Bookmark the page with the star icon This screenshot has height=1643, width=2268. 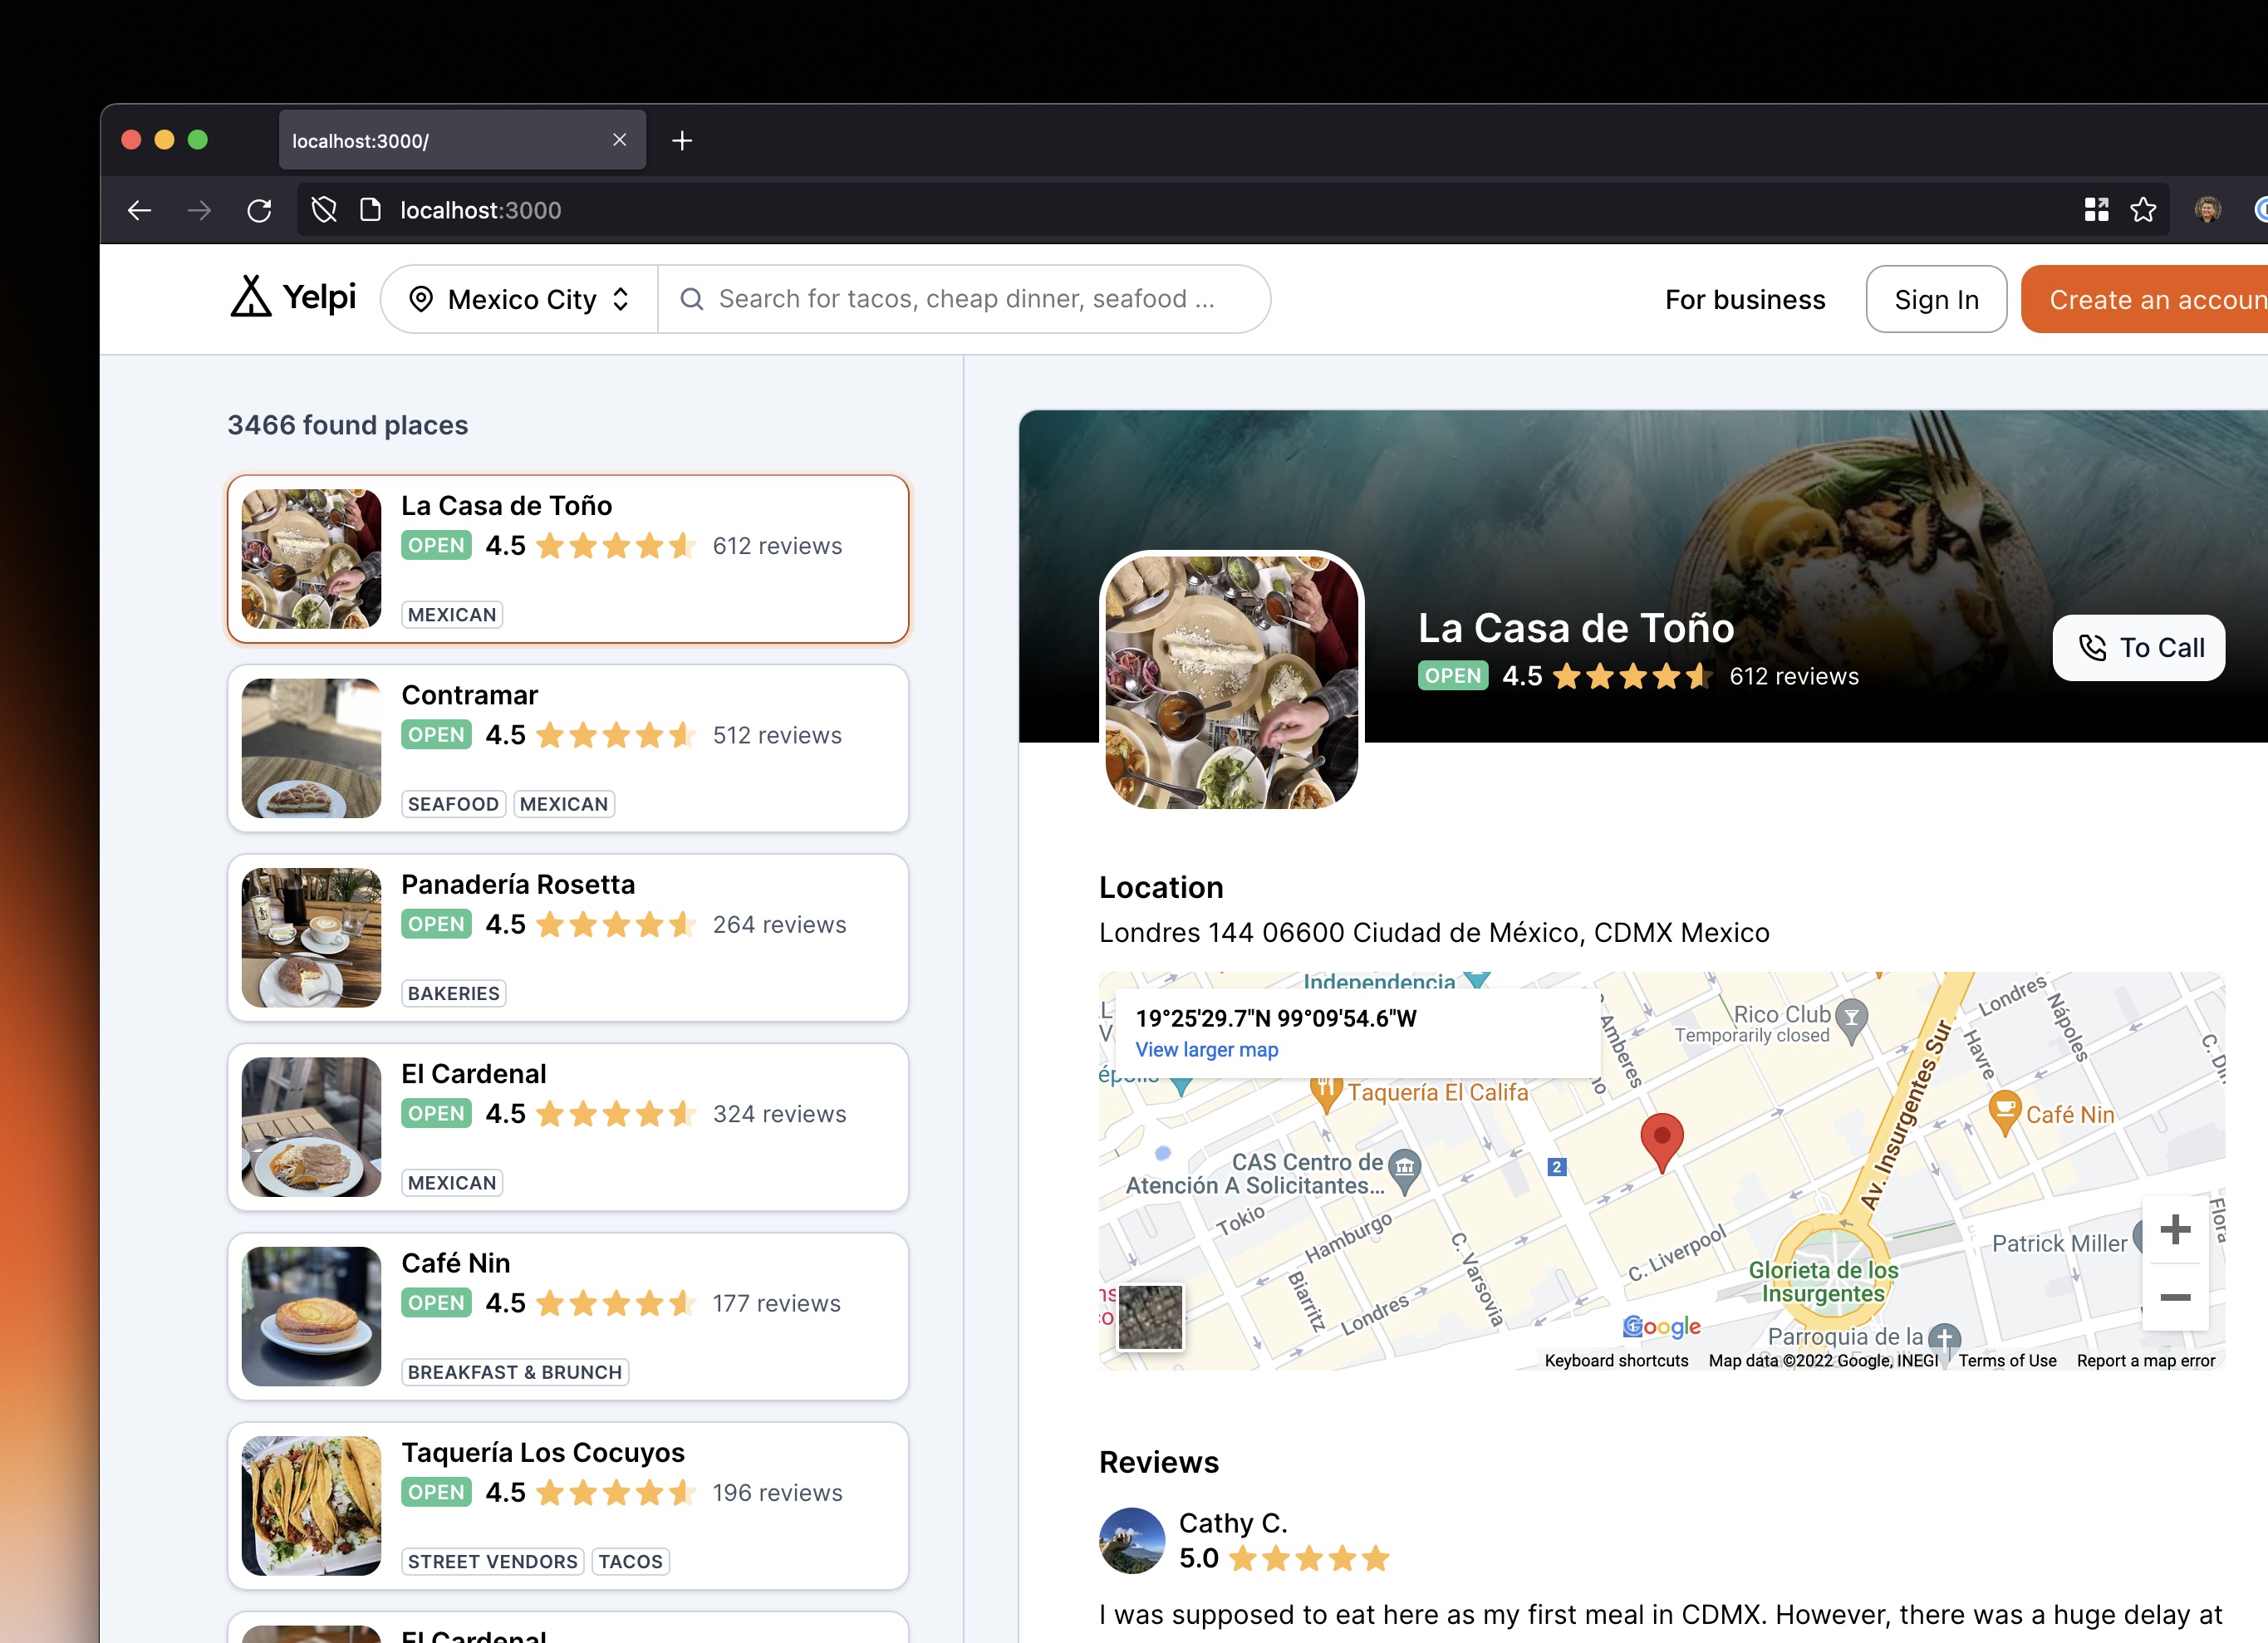point(2143,210)
